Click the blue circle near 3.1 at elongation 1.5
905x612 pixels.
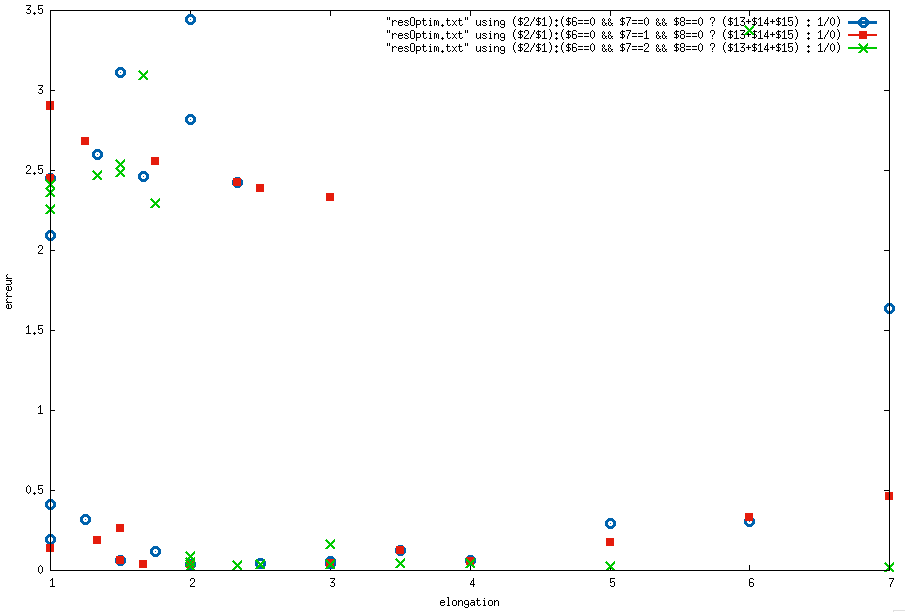click(120, 72)
